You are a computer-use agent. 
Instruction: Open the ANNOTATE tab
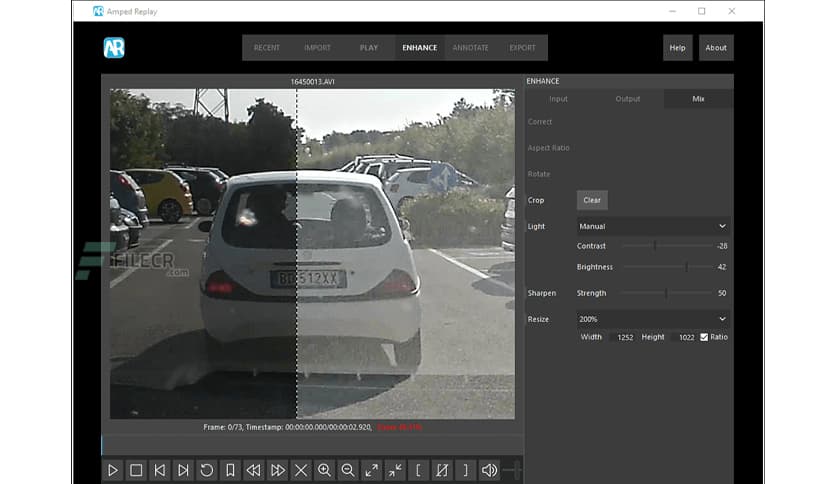(x=470, y=47)
